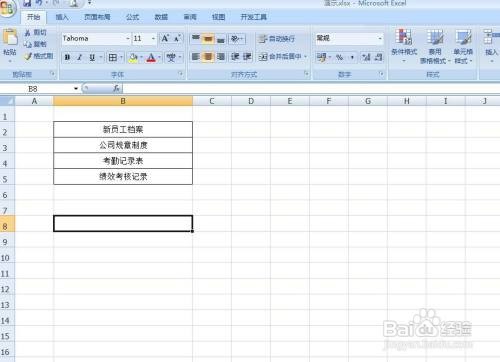Open text orientation button
This screenshot has height=362, width=500.
pos(237,39)
